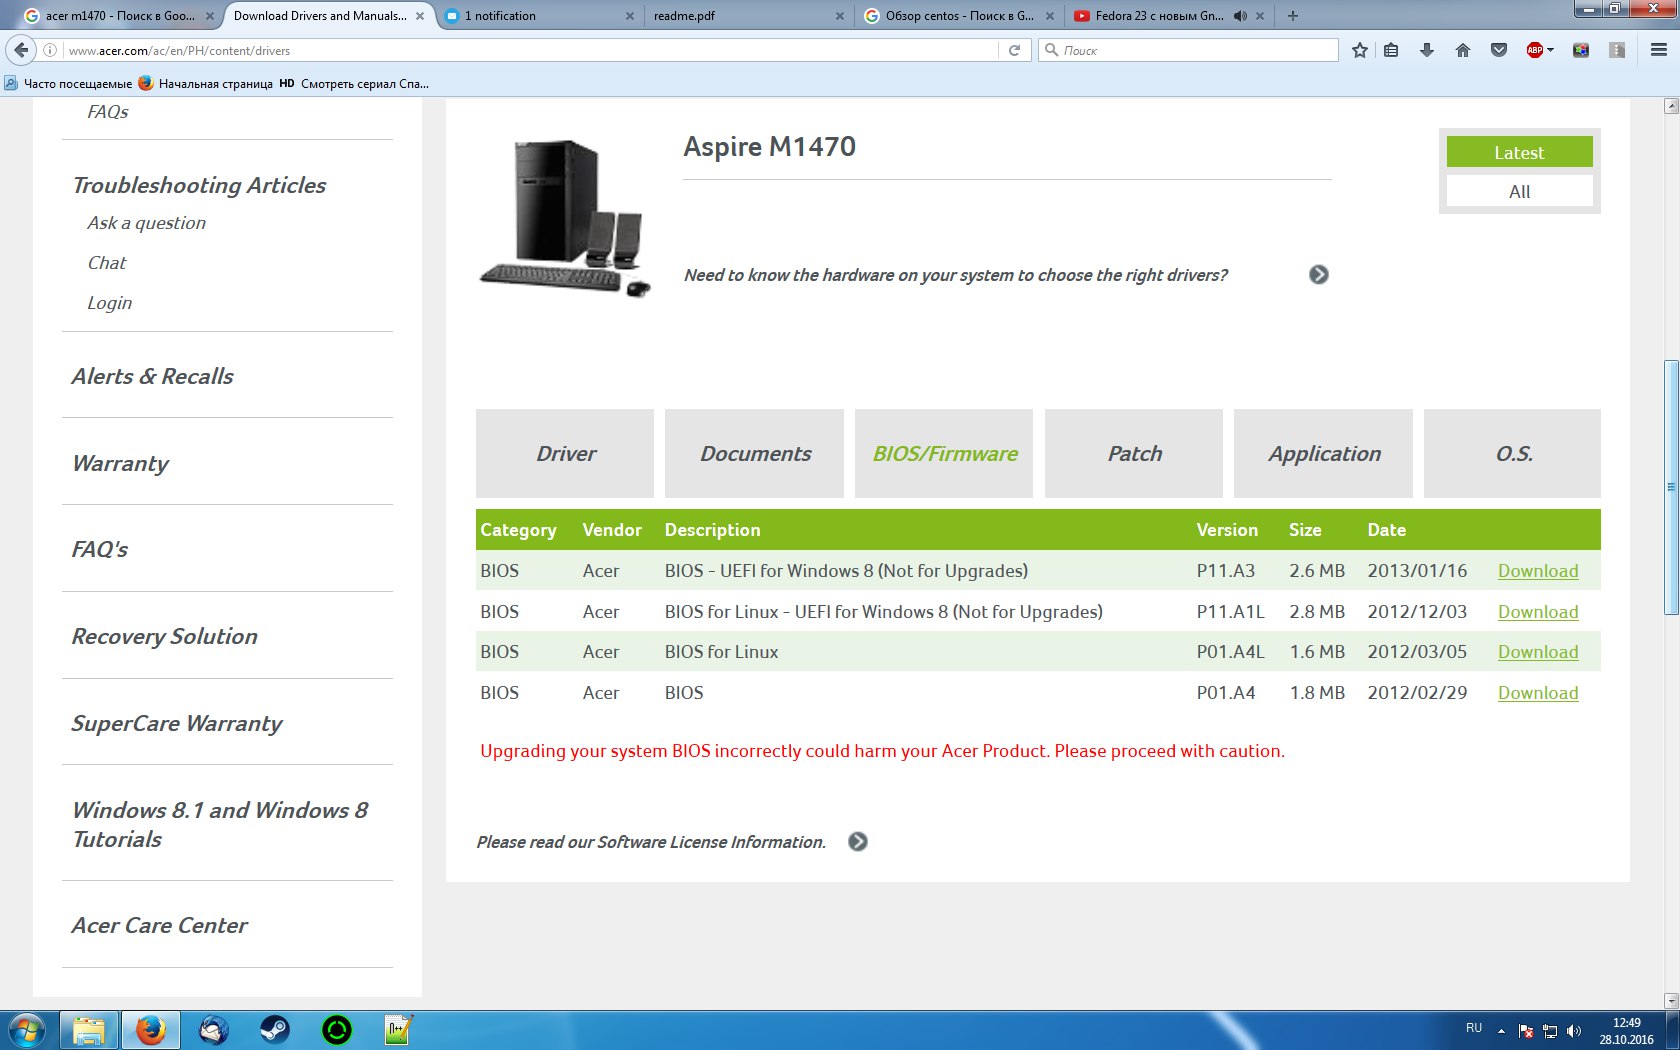Reload the page with the refresh icon
Image resolution: width=1680 pixels, height=1050 pixels.
click(1014, 50)
